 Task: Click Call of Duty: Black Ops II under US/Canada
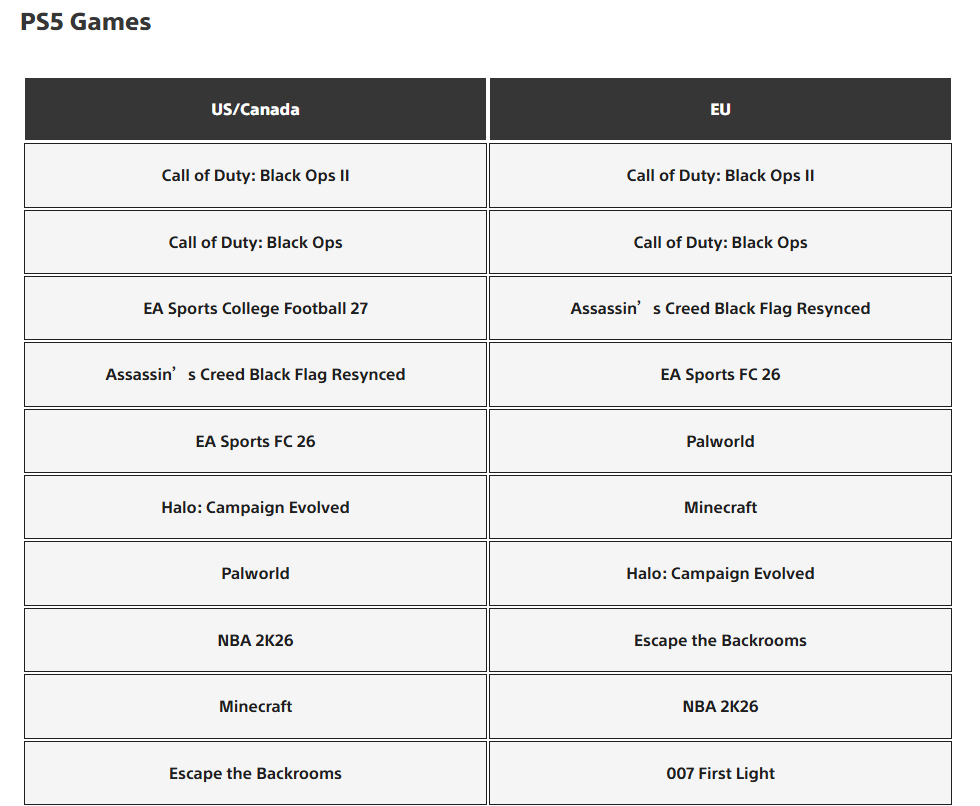(x=255, y=176)
